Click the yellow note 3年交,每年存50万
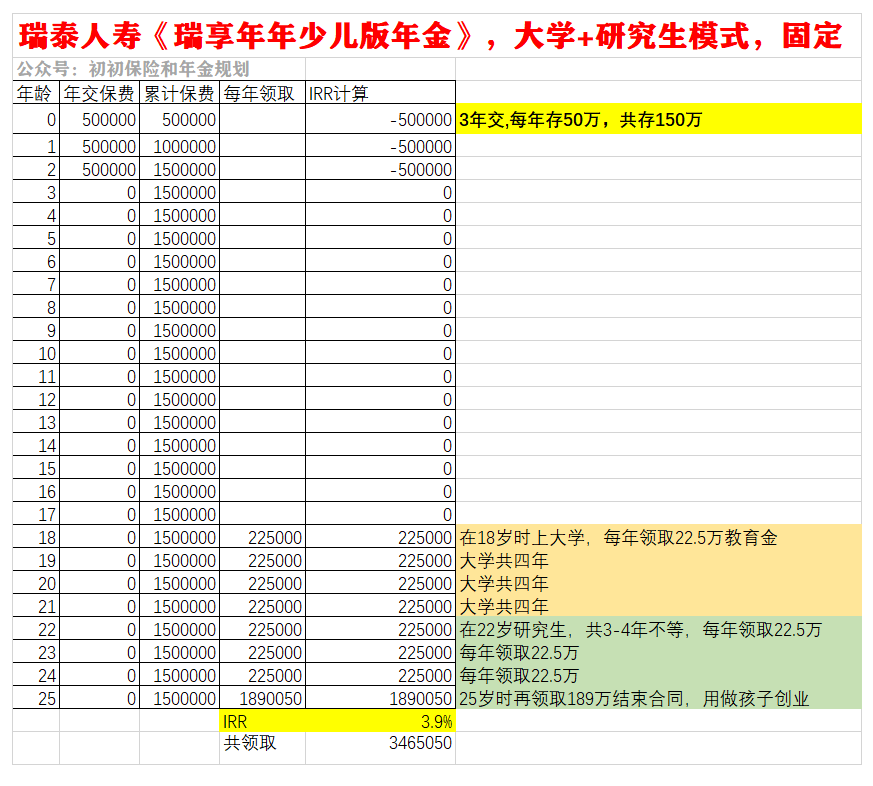 659,119
